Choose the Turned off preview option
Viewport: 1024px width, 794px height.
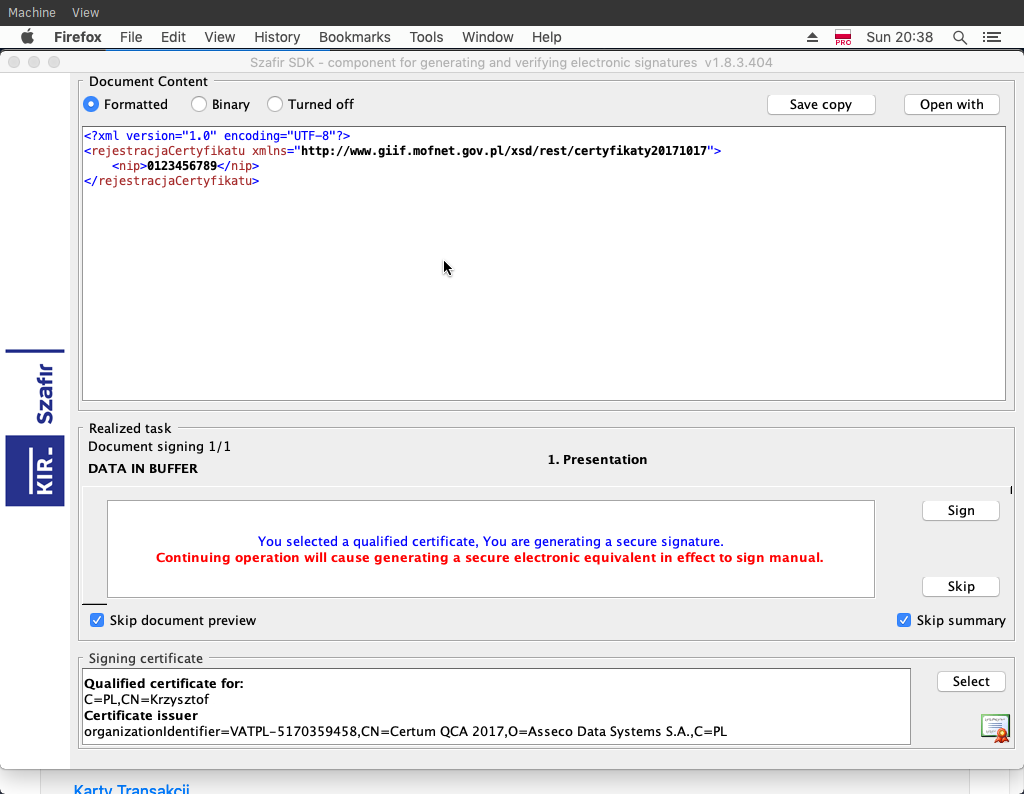click(x=275, y=104)
